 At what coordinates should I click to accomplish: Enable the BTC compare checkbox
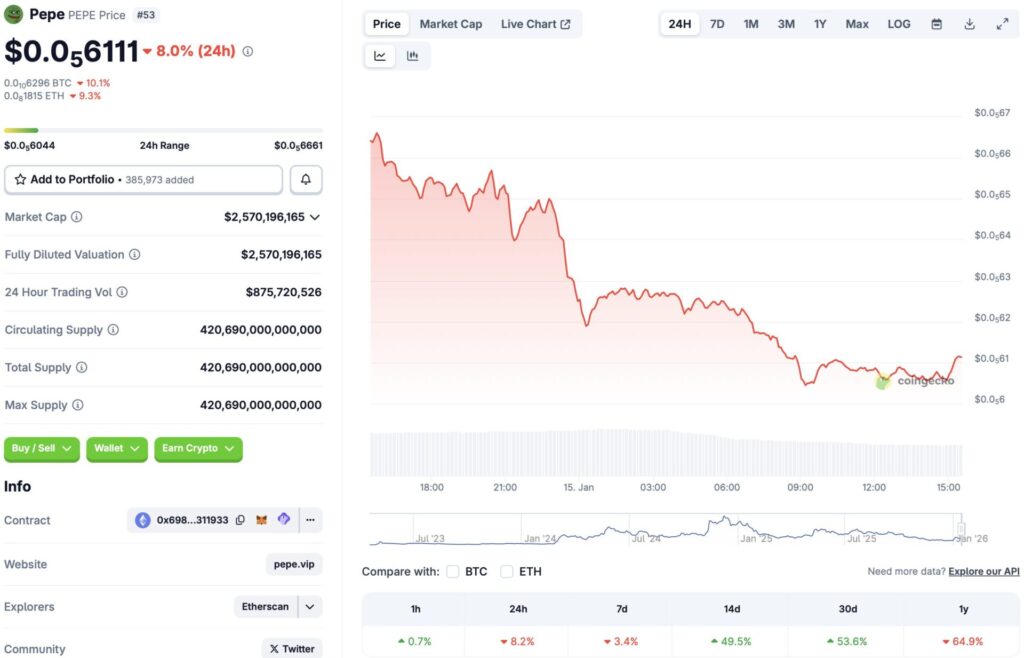point(452,572)
